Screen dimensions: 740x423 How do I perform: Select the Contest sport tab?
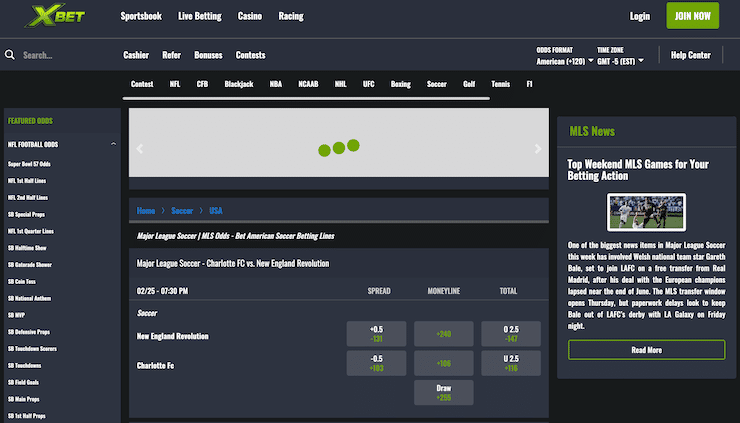tap(142, 84)
